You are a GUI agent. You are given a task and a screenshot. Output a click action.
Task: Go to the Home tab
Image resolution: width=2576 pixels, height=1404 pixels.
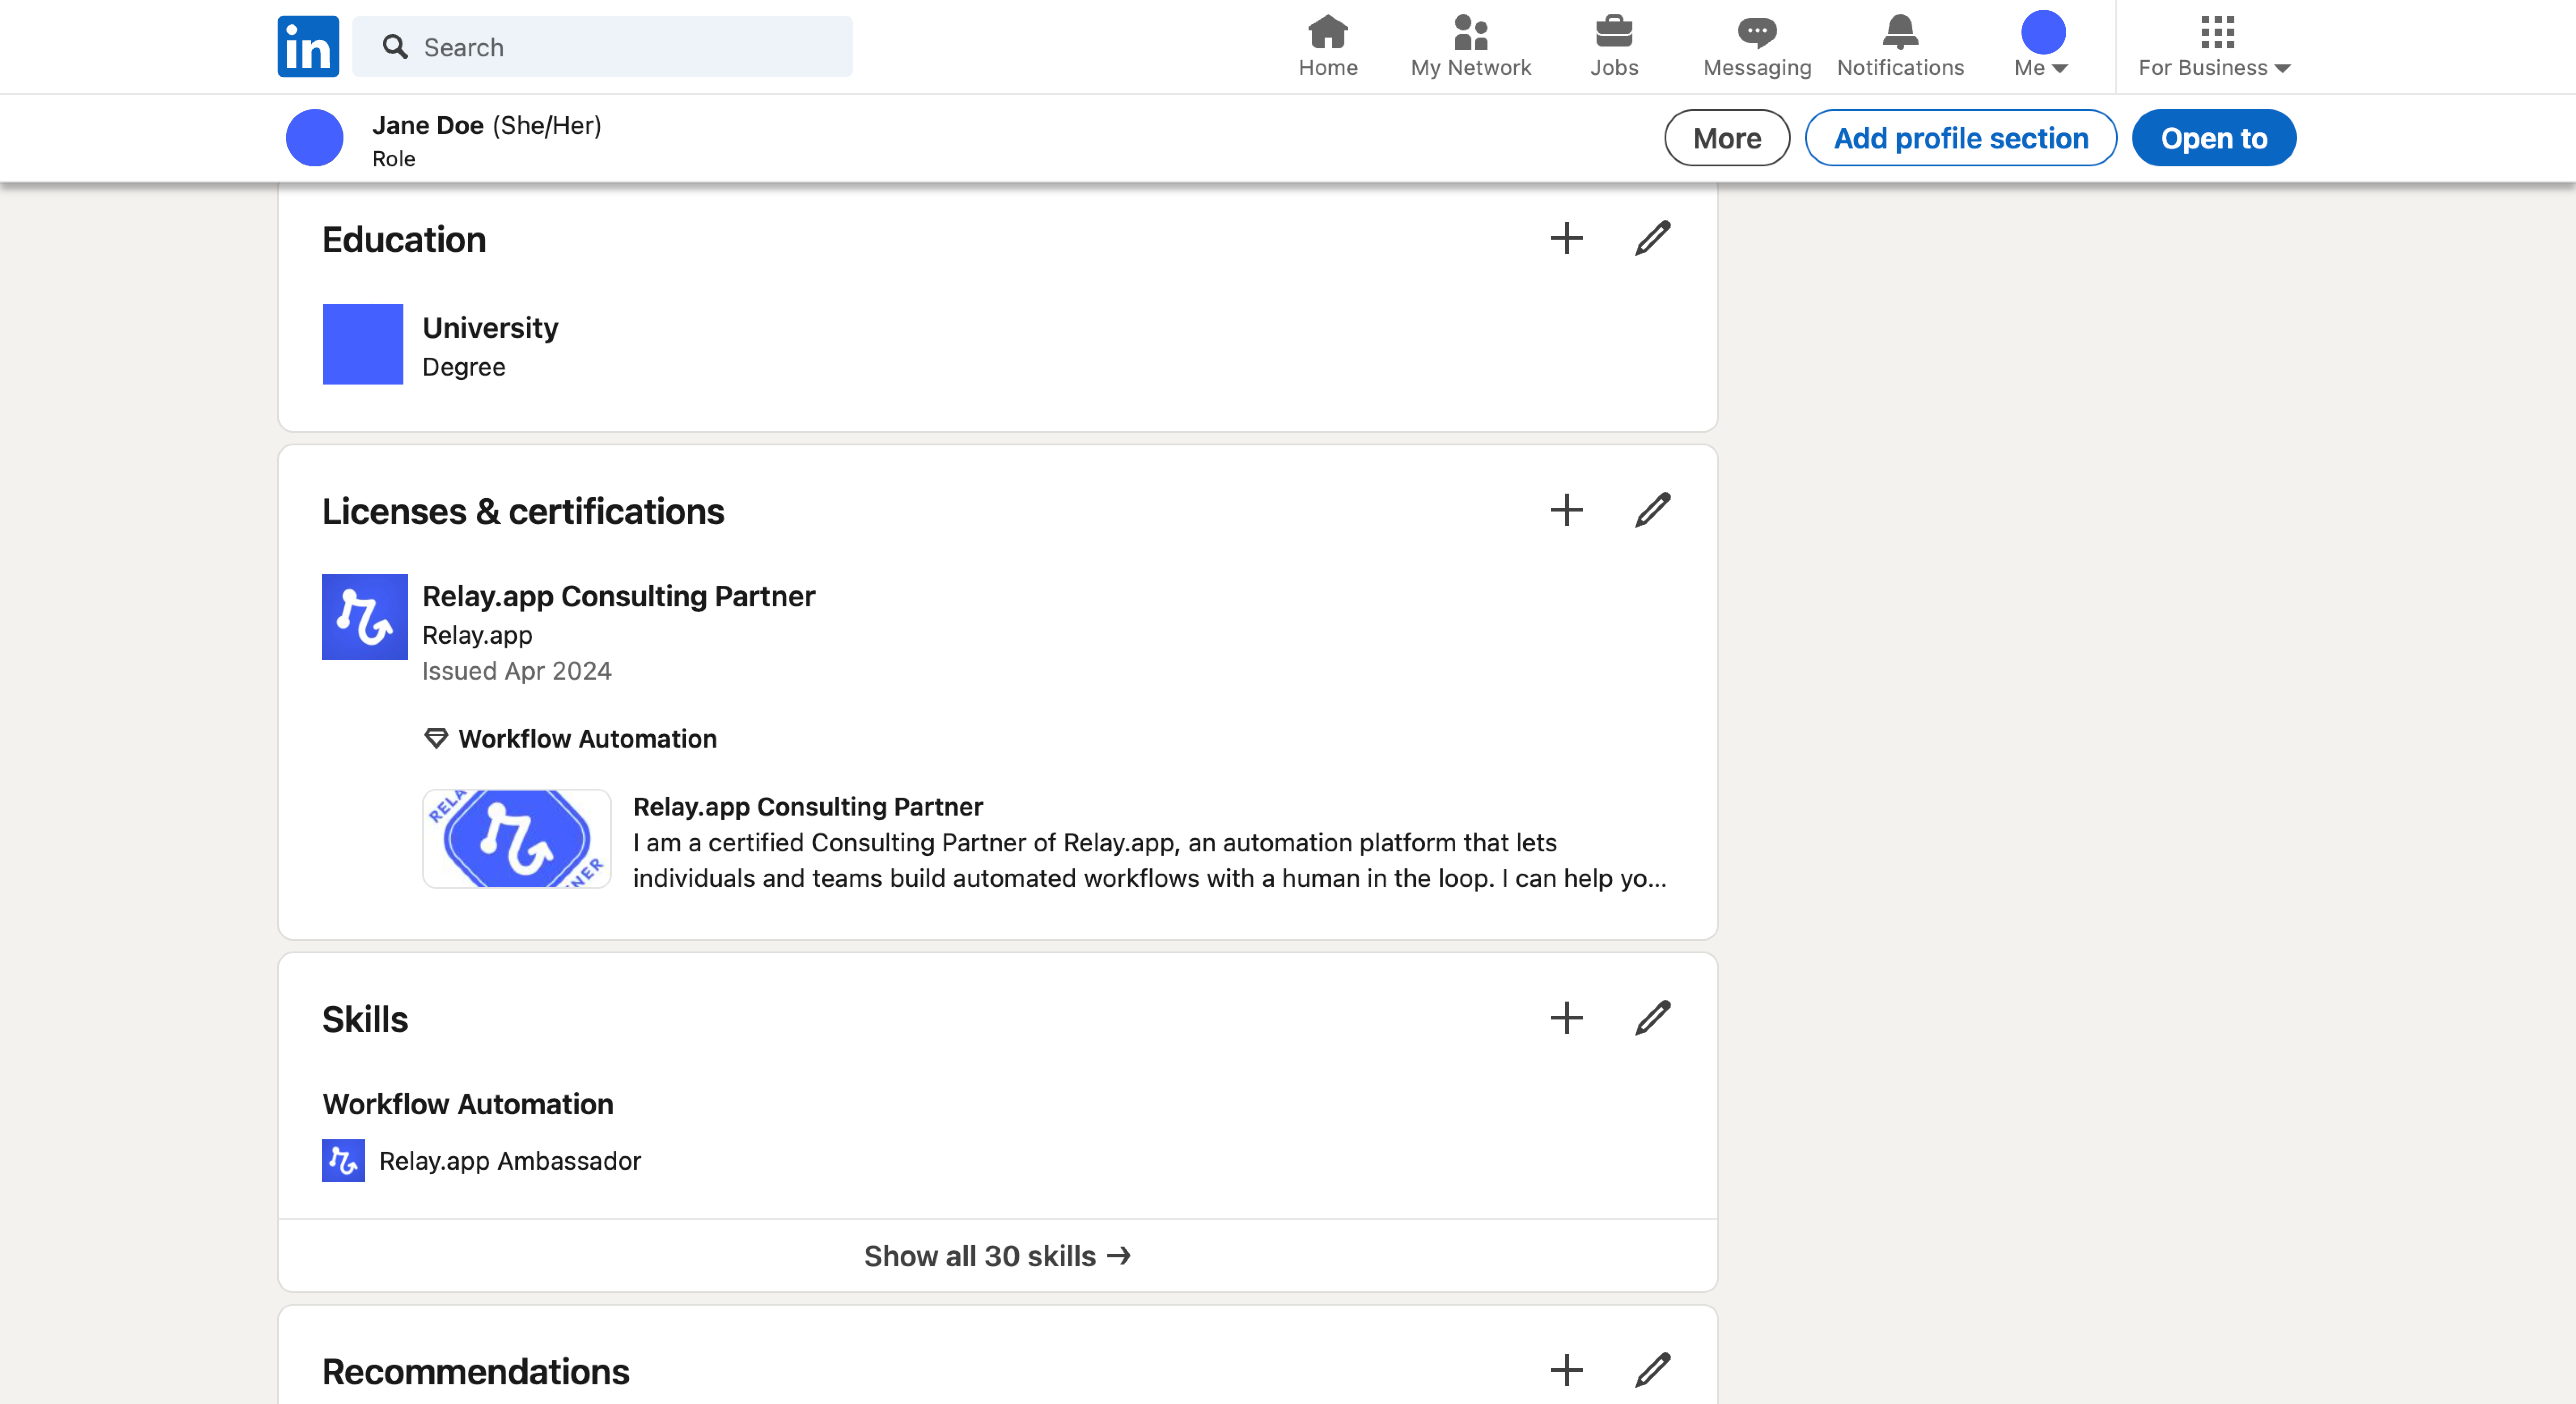pos(1328,46)
